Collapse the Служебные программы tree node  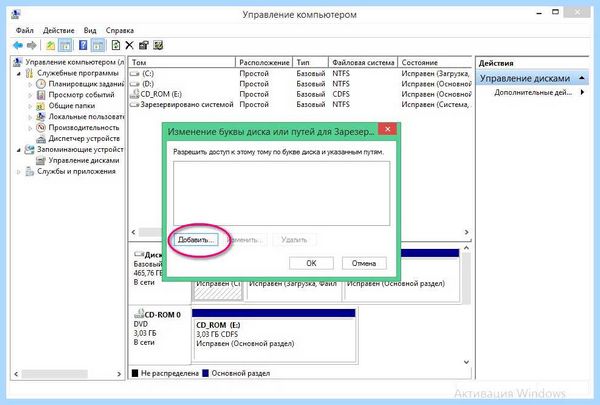tap(19, 73)
